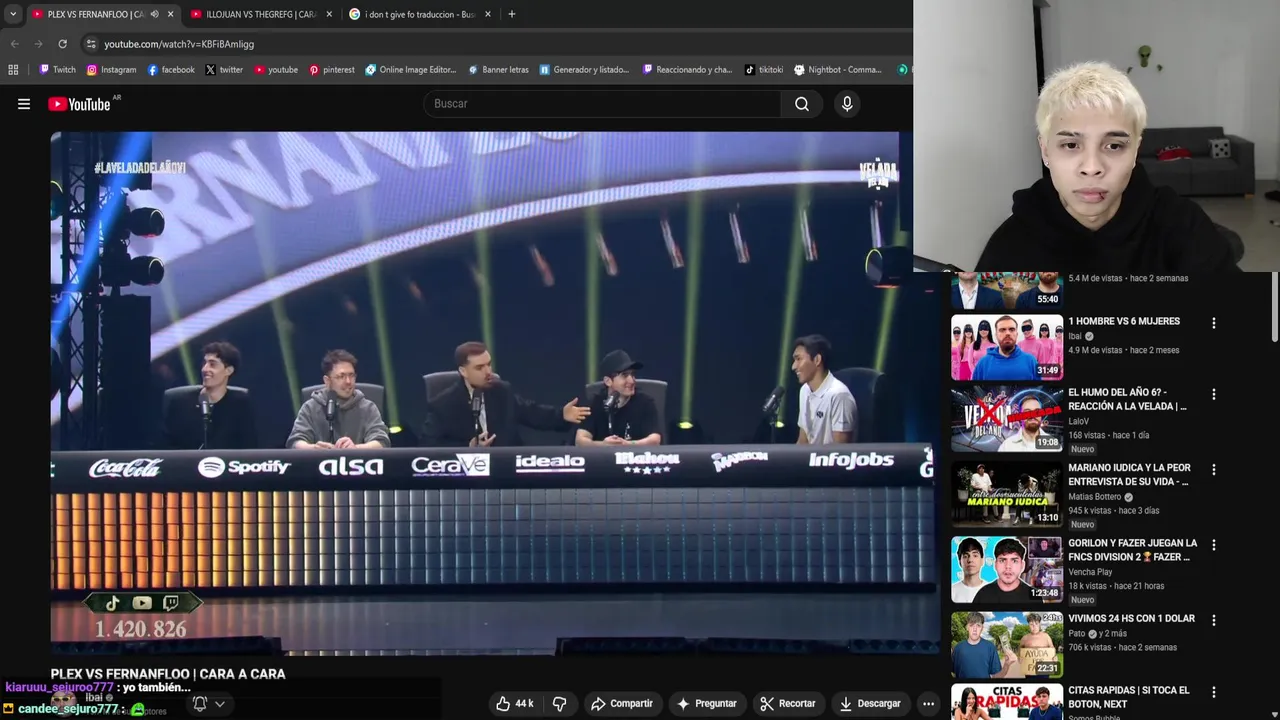The width and height of the screenshot is (1280, 720).
Task: Start voice search with microphone icon
Action: (x=847, y=104)
